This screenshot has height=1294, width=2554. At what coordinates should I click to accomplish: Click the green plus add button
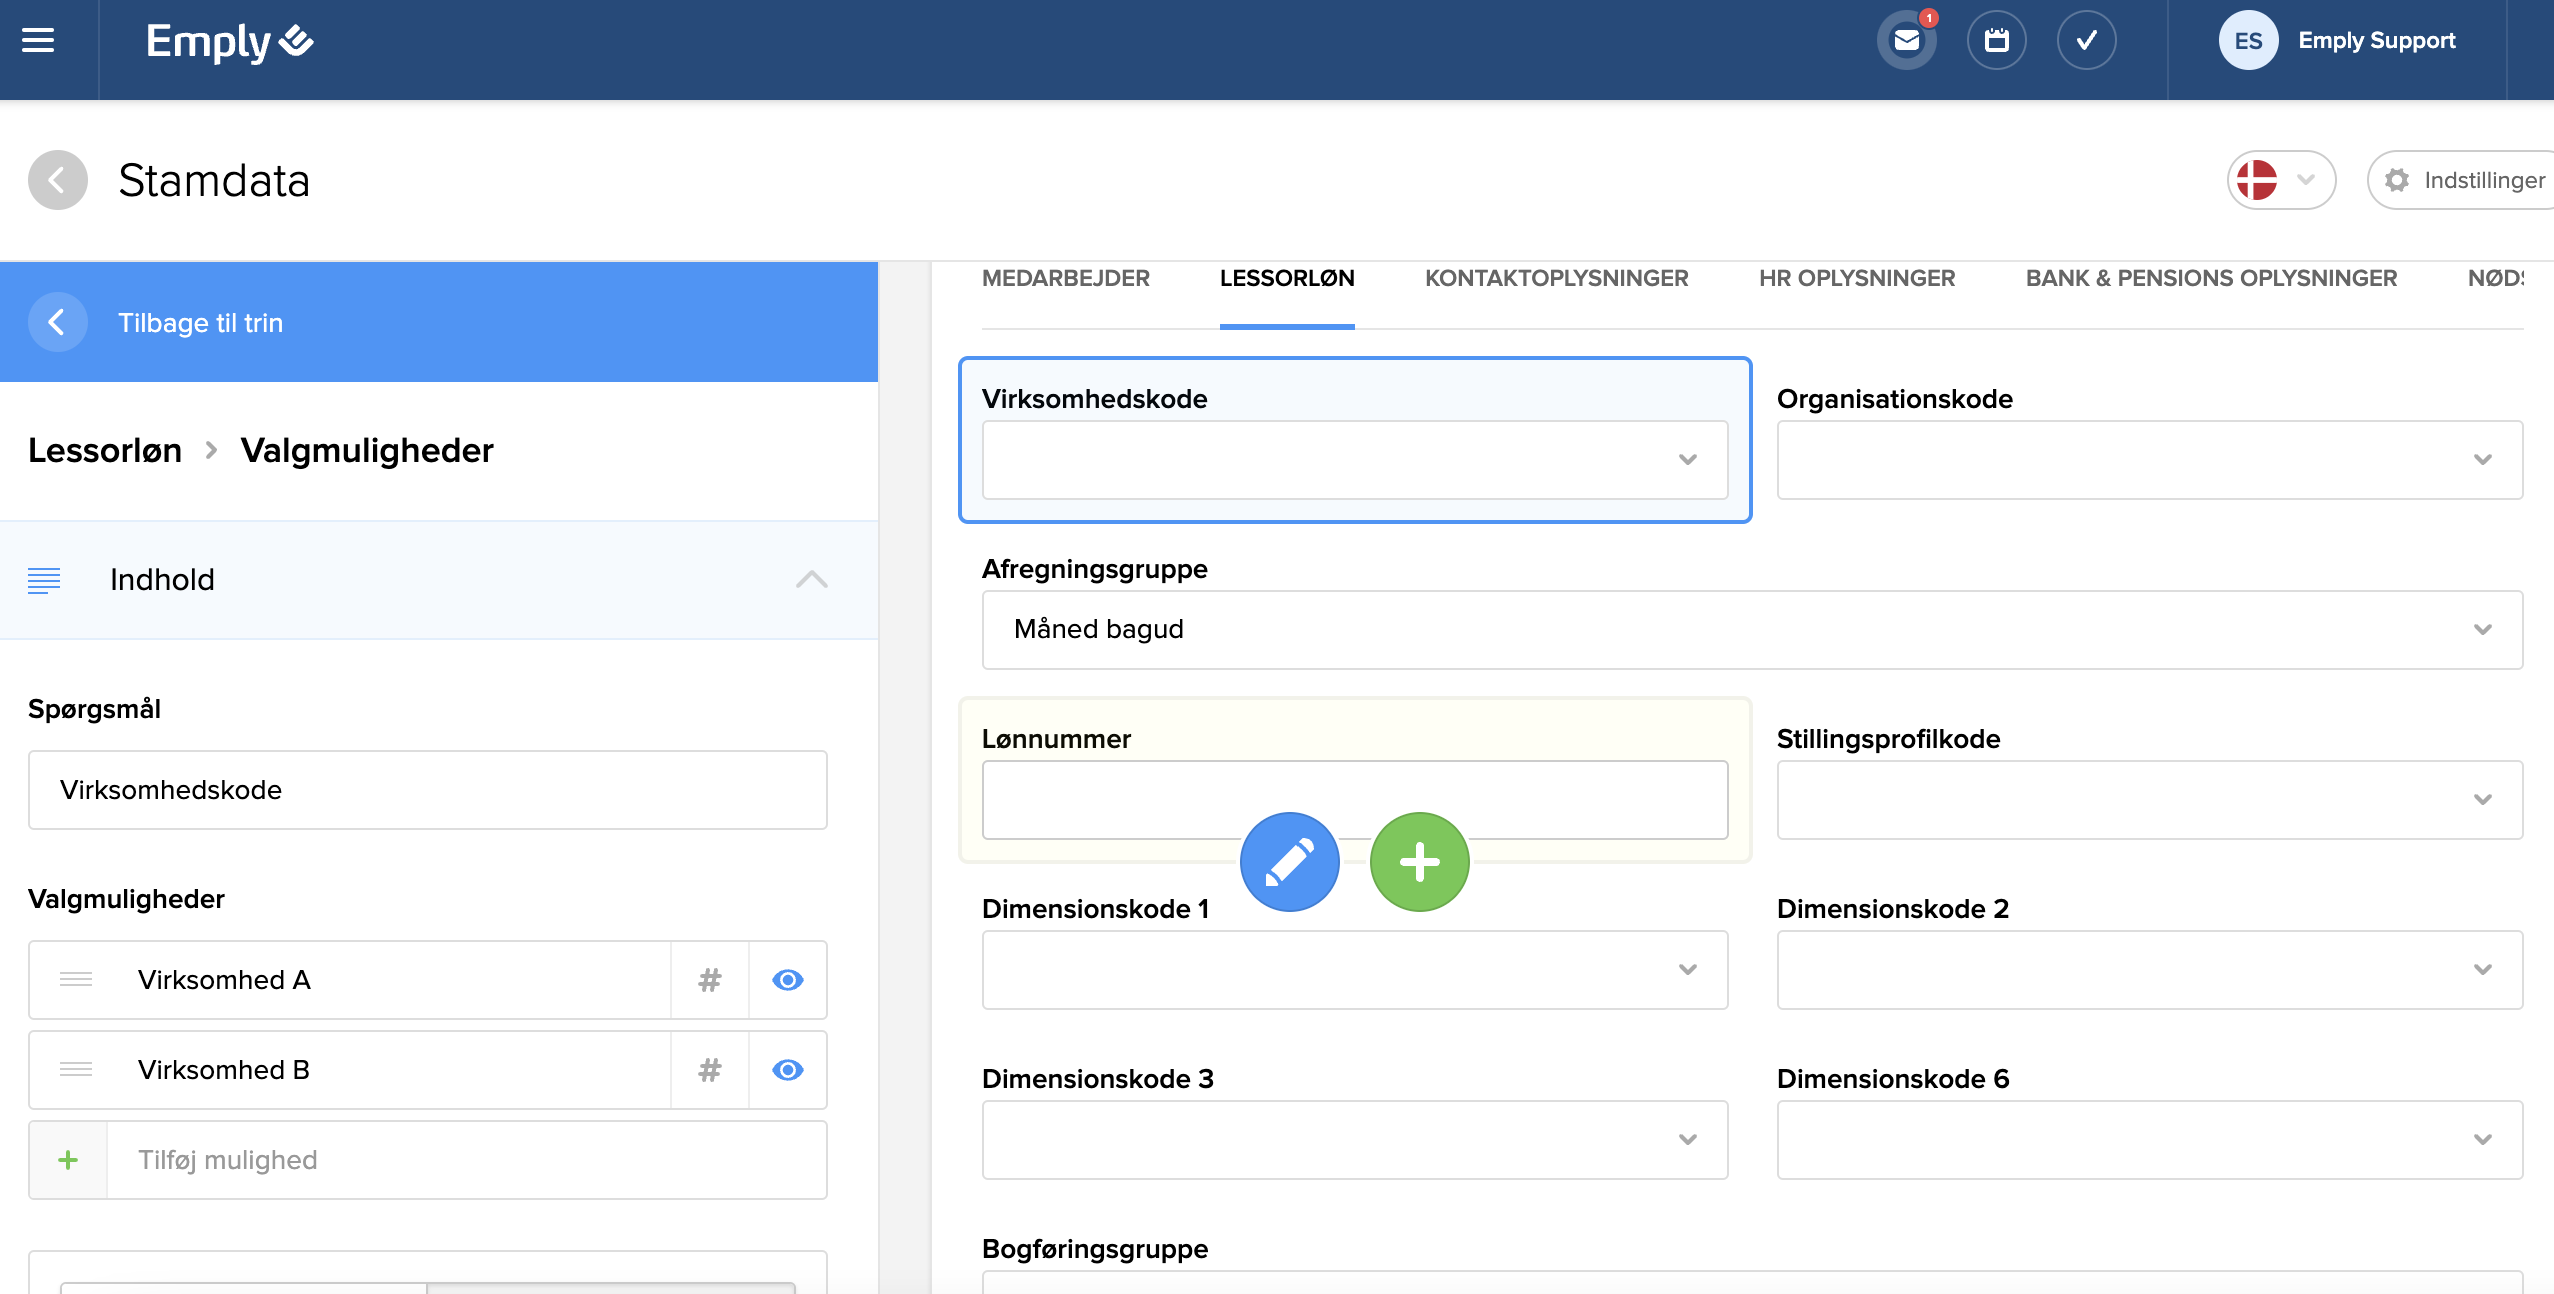[x=1419, y=862]
